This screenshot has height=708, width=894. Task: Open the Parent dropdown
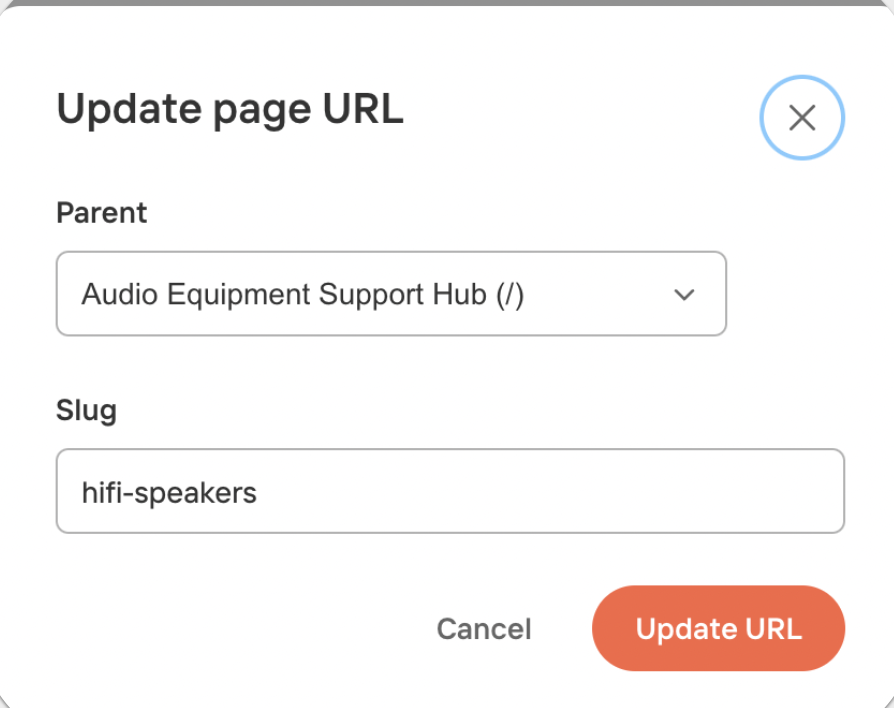[x=391, y=294]
